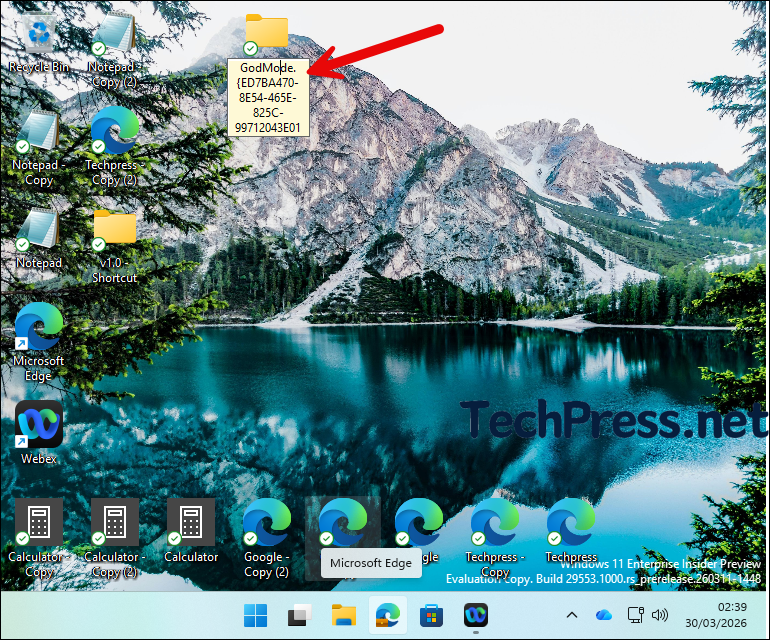Click the plain Calculator desktop icon
The image size is (770, 640).
(190, 522)
